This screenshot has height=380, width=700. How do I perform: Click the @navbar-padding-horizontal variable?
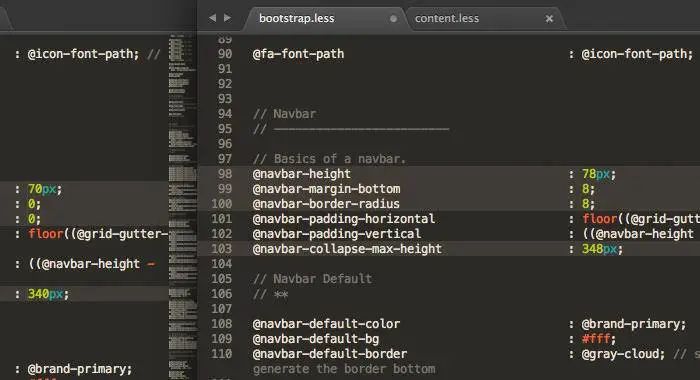coord(344,219)
